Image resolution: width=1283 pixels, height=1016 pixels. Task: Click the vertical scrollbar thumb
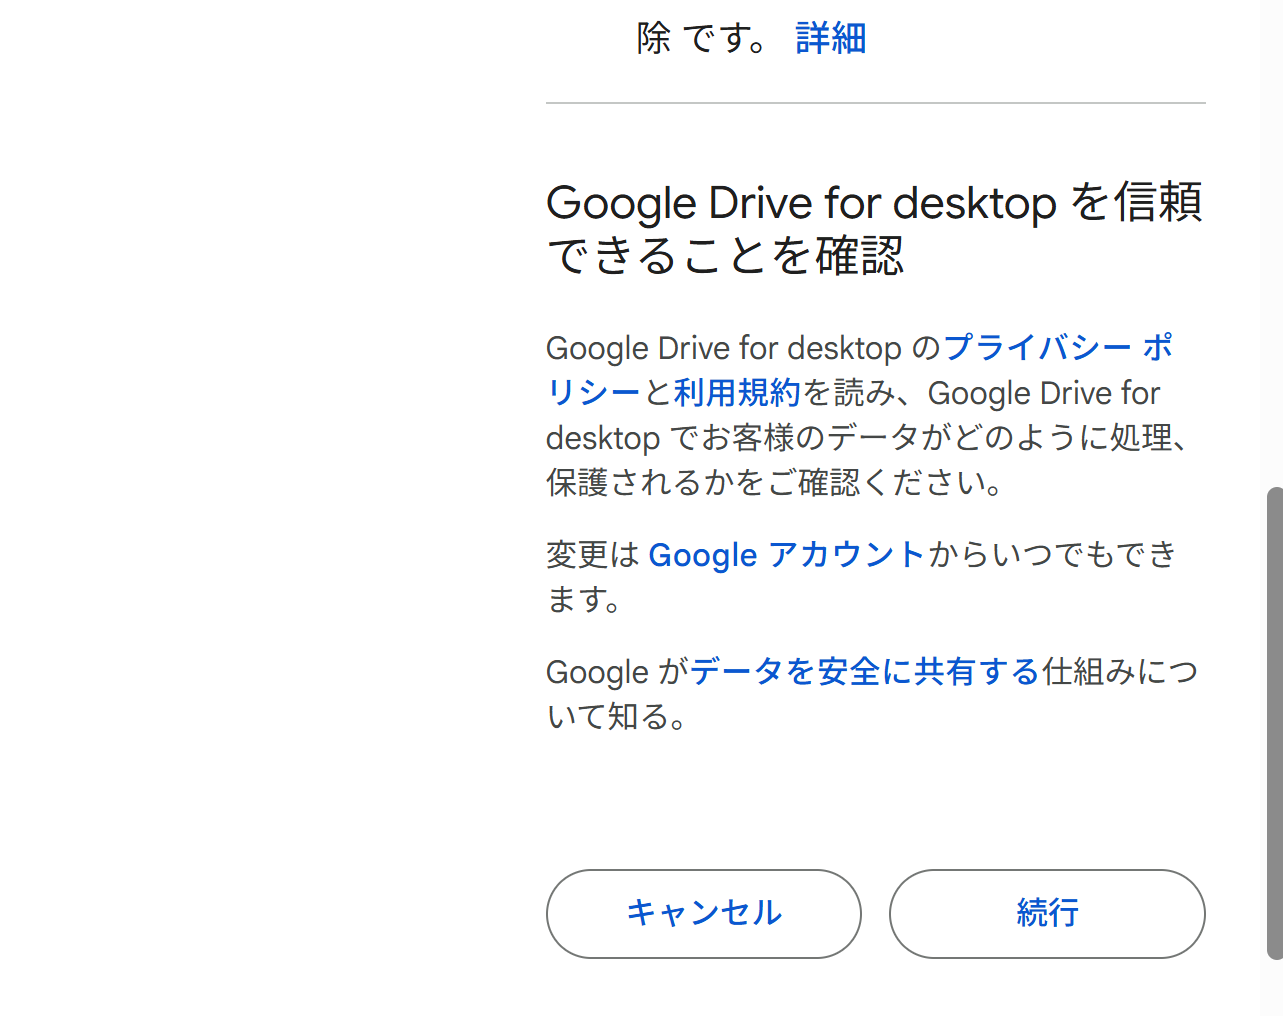point(1274,722)
